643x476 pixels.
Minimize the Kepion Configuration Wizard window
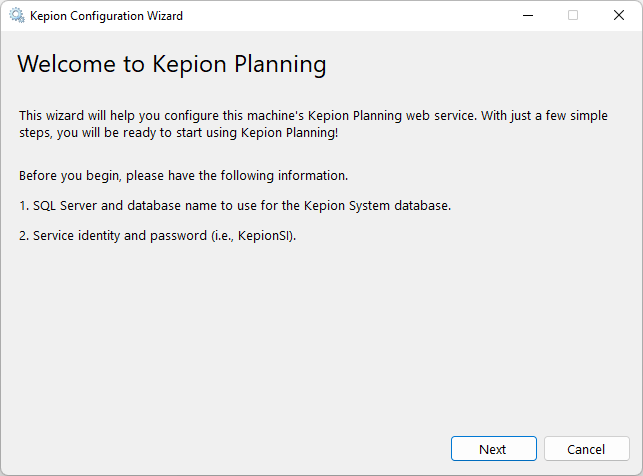(528, 16)
